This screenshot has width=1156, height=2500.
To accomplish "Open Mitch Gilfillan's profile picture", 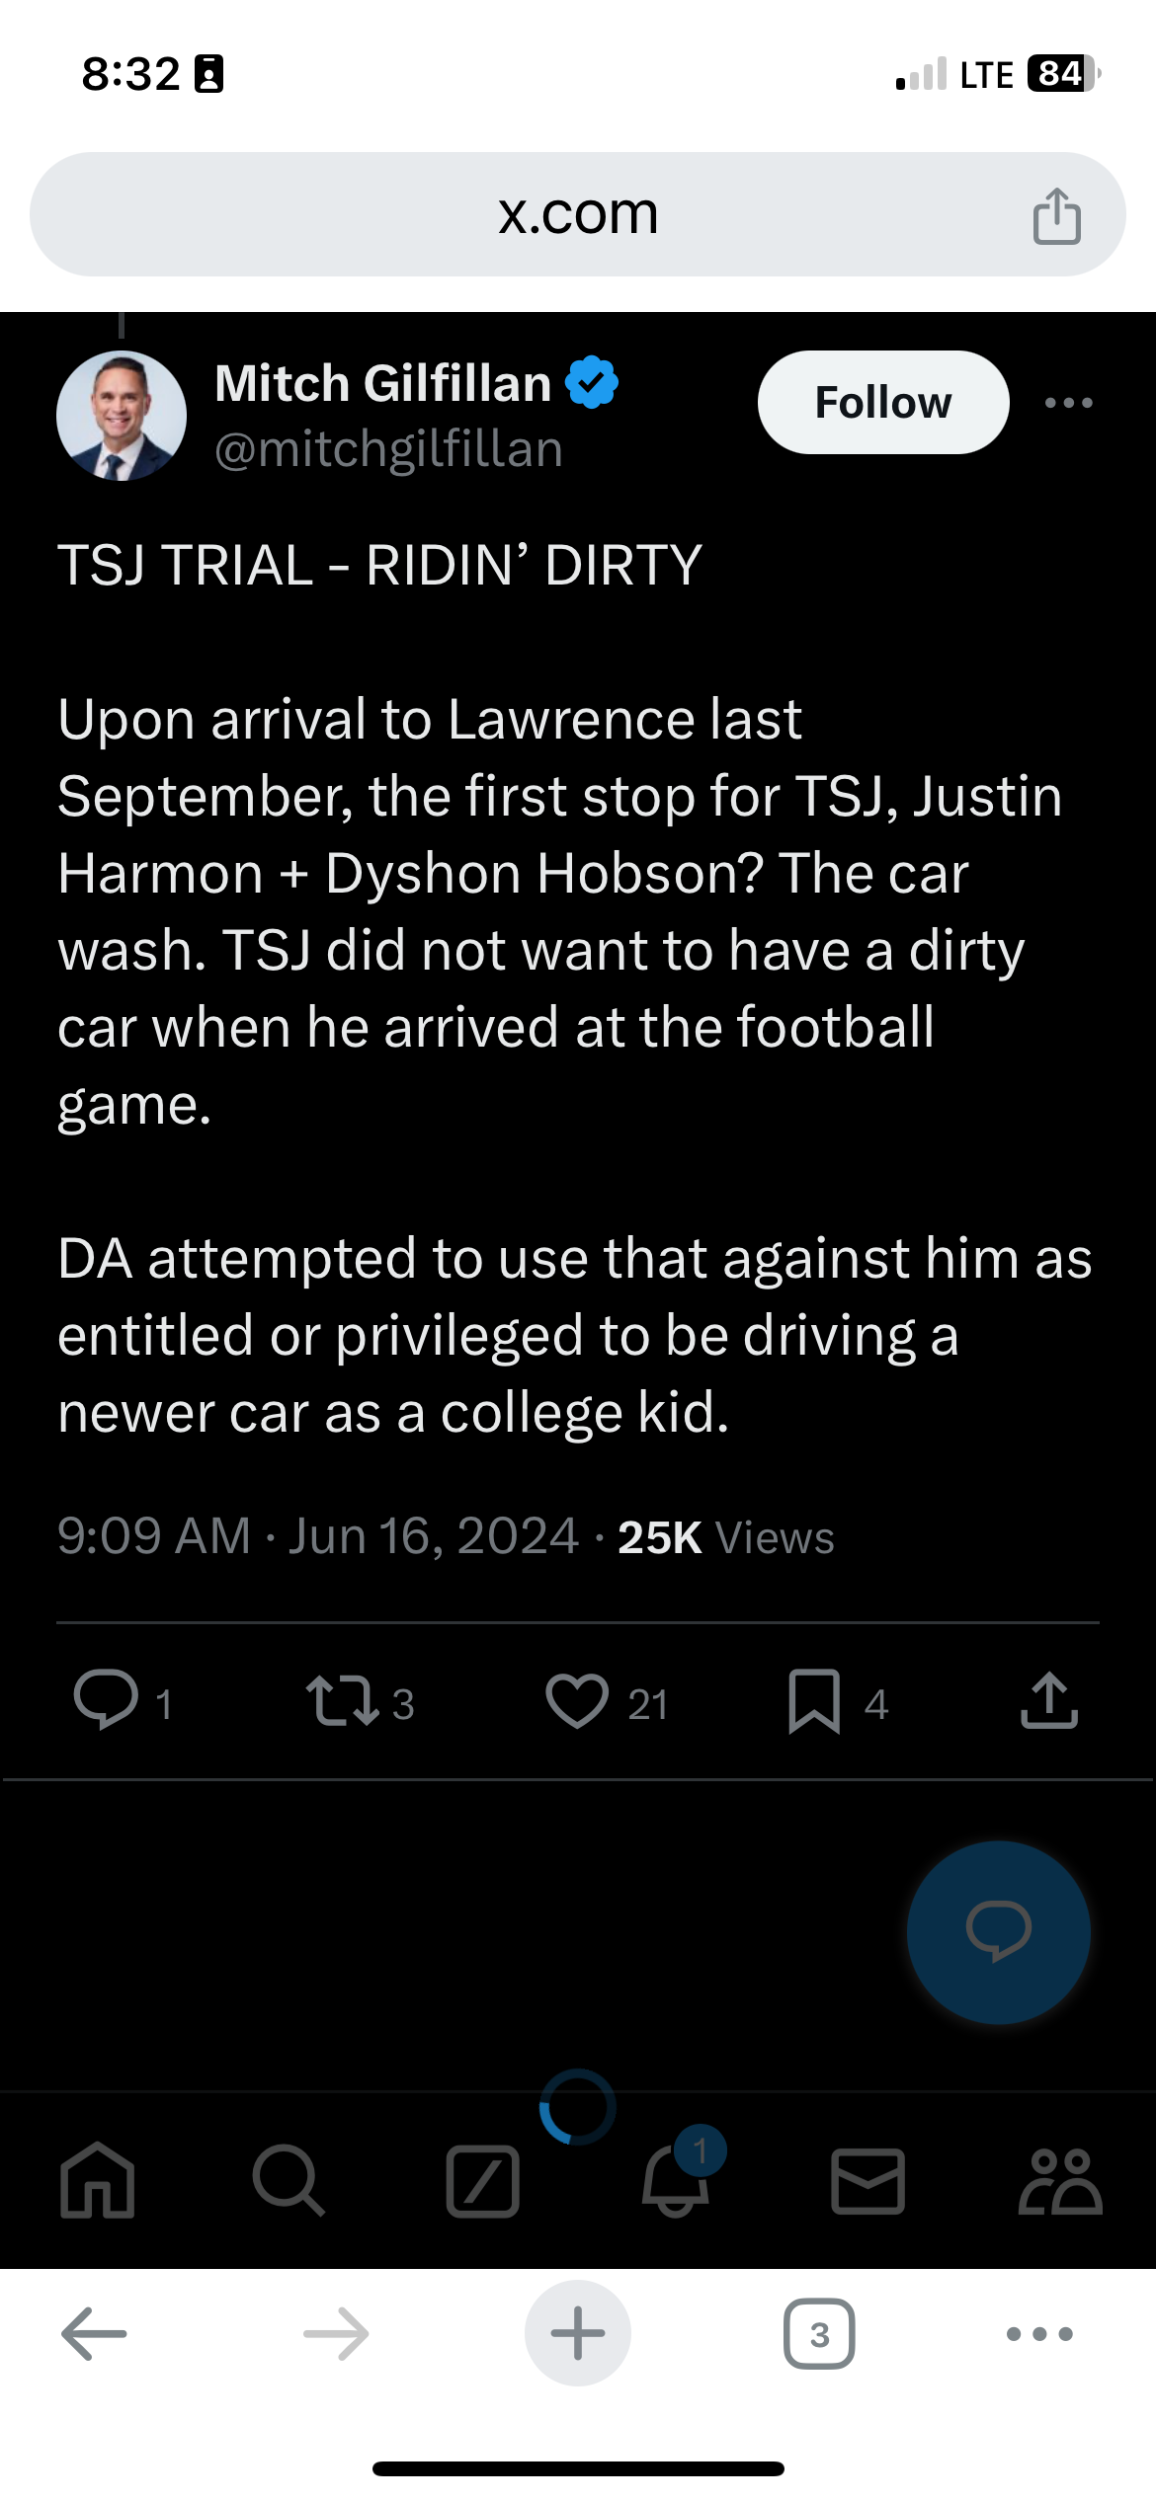I will 122,416.
